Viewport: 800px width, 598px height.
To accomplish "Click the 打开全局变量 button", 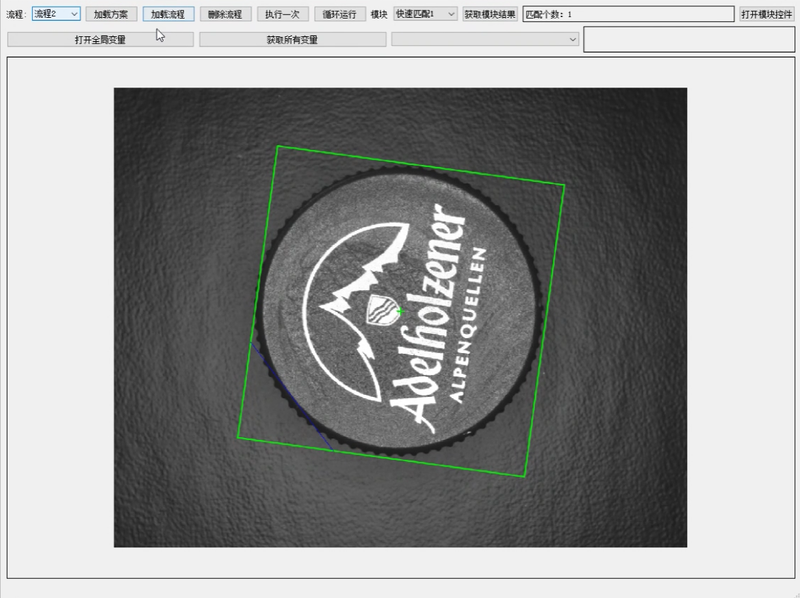I will point(101,39).
